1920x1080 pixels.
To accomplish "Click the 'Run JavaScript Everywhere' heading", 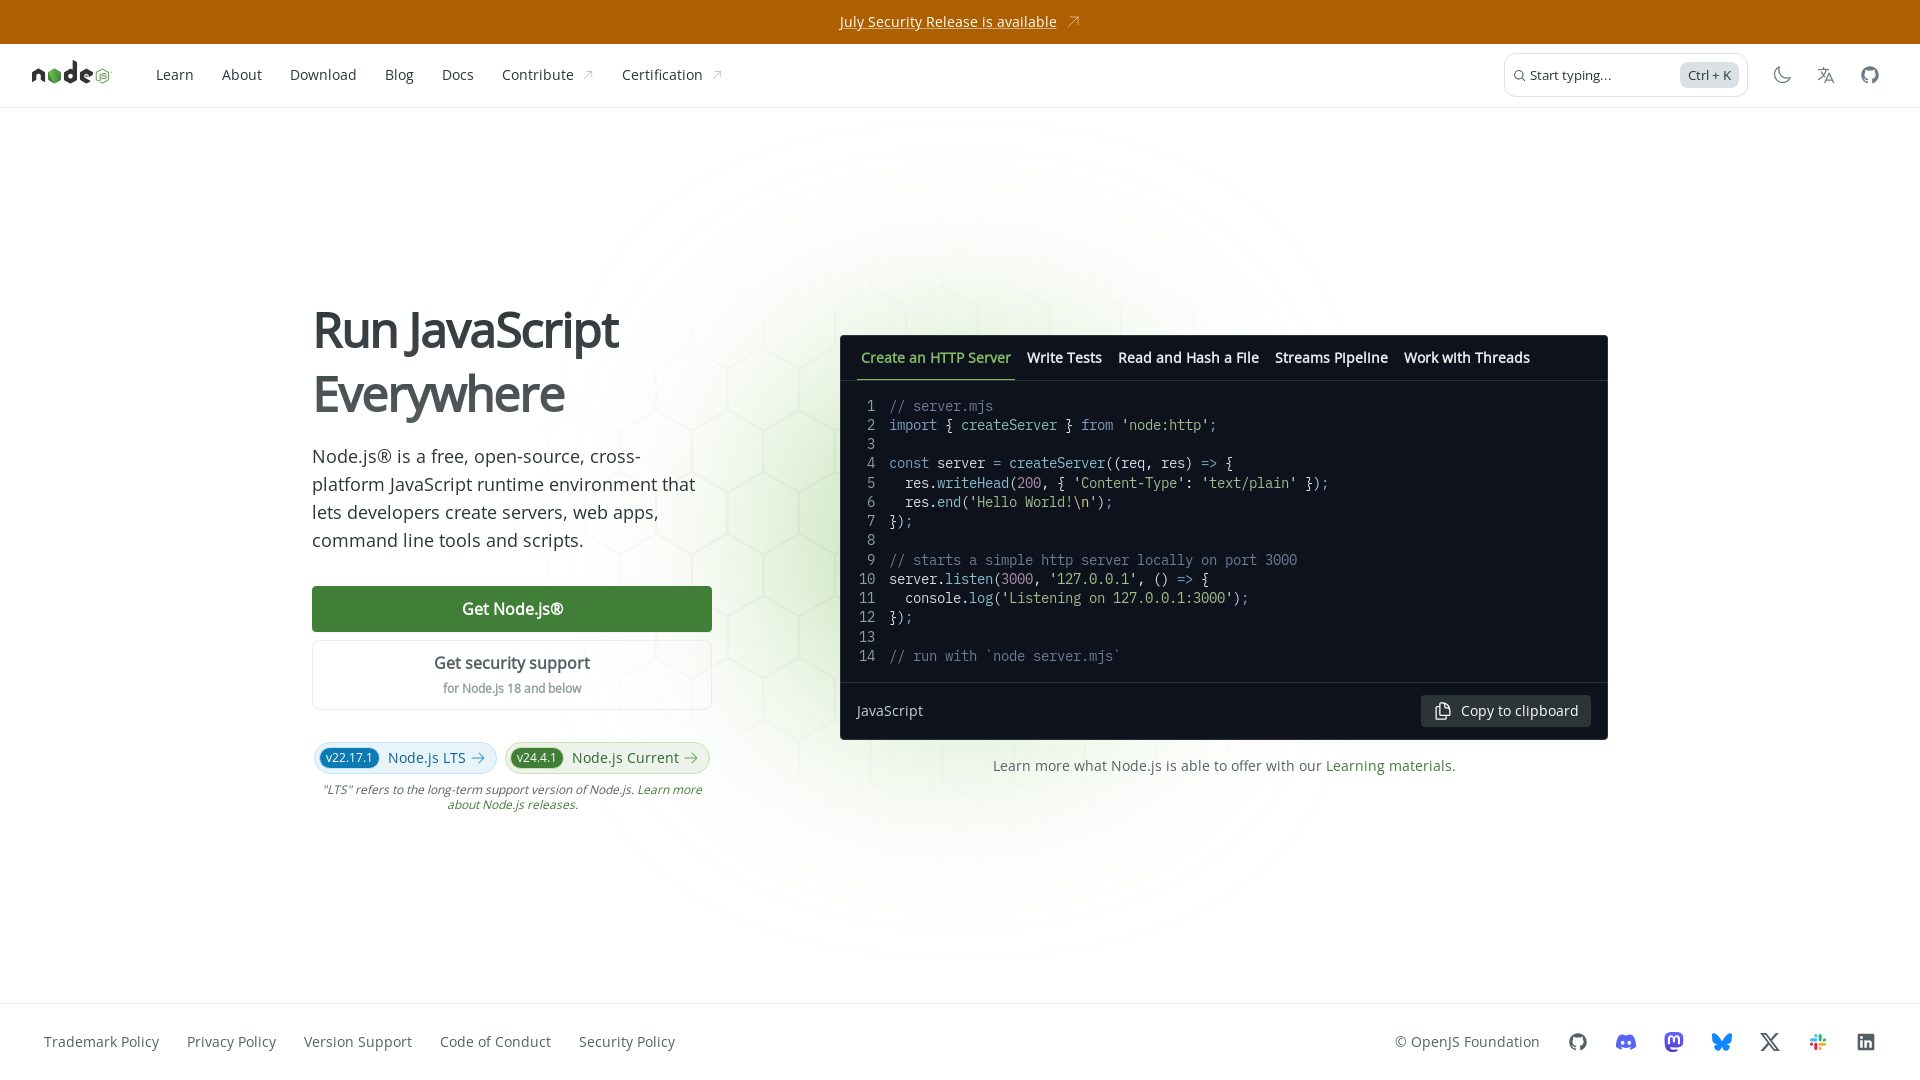I will (x=465, y=362).
